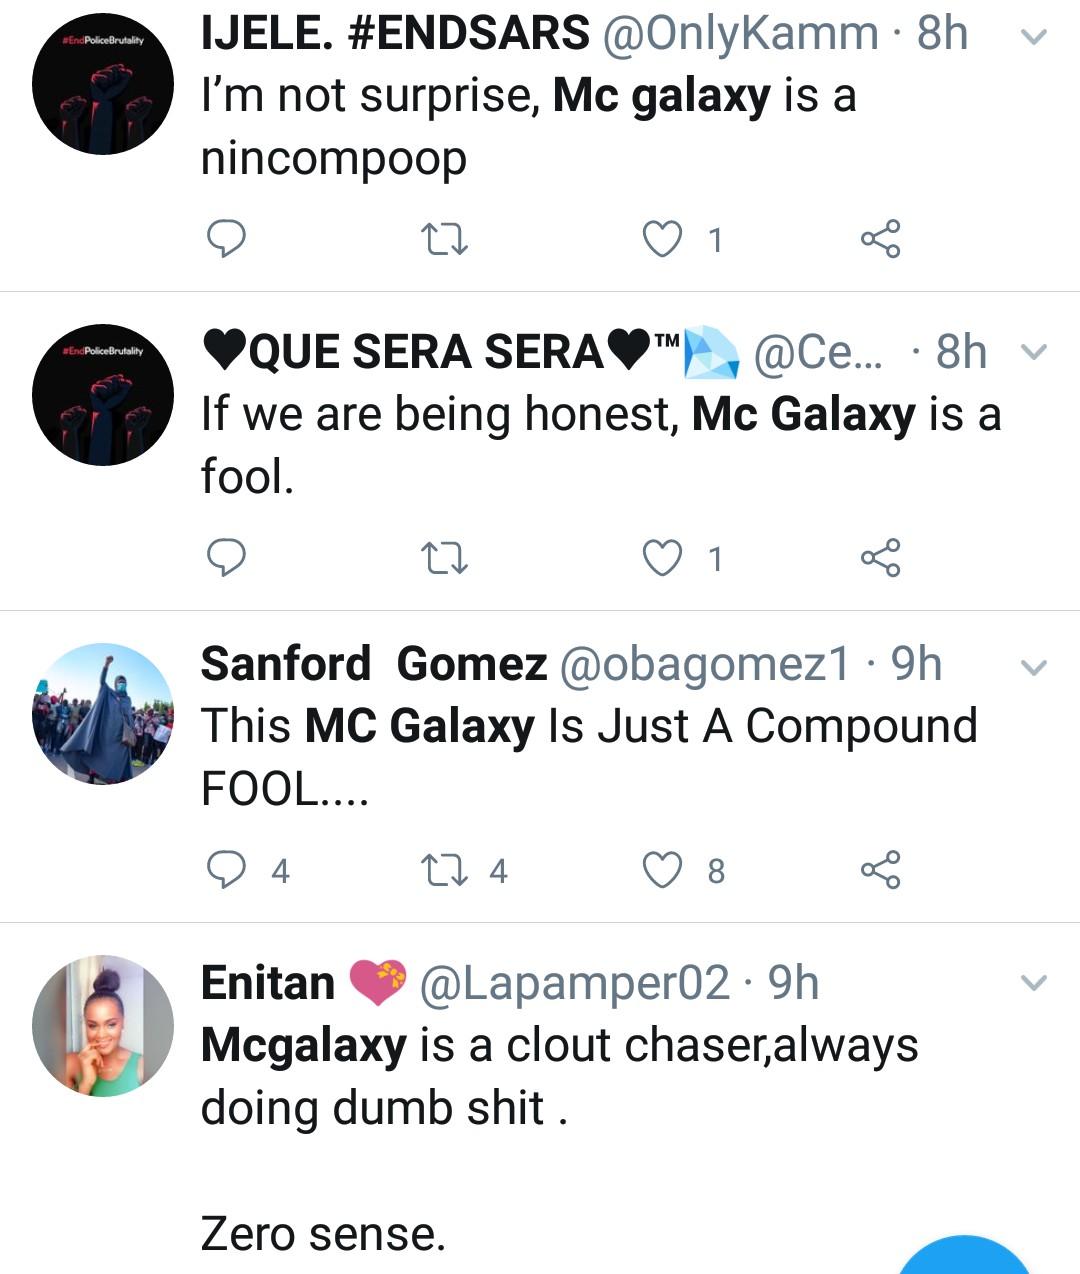The image size is (1080, 1274).
Task: View Enitan's profile picture
Action: pyautogui.click(x=103, y=1026)
